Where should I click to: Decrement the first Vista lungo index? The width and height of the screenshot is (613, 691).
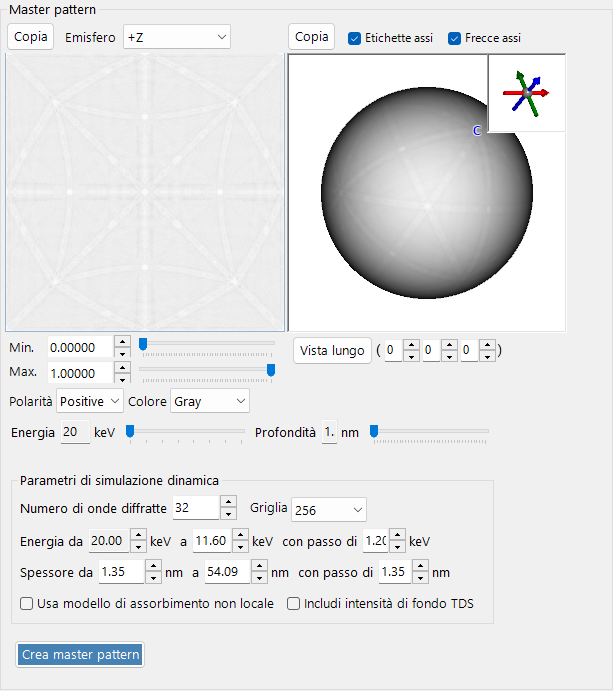coord(411,356)
